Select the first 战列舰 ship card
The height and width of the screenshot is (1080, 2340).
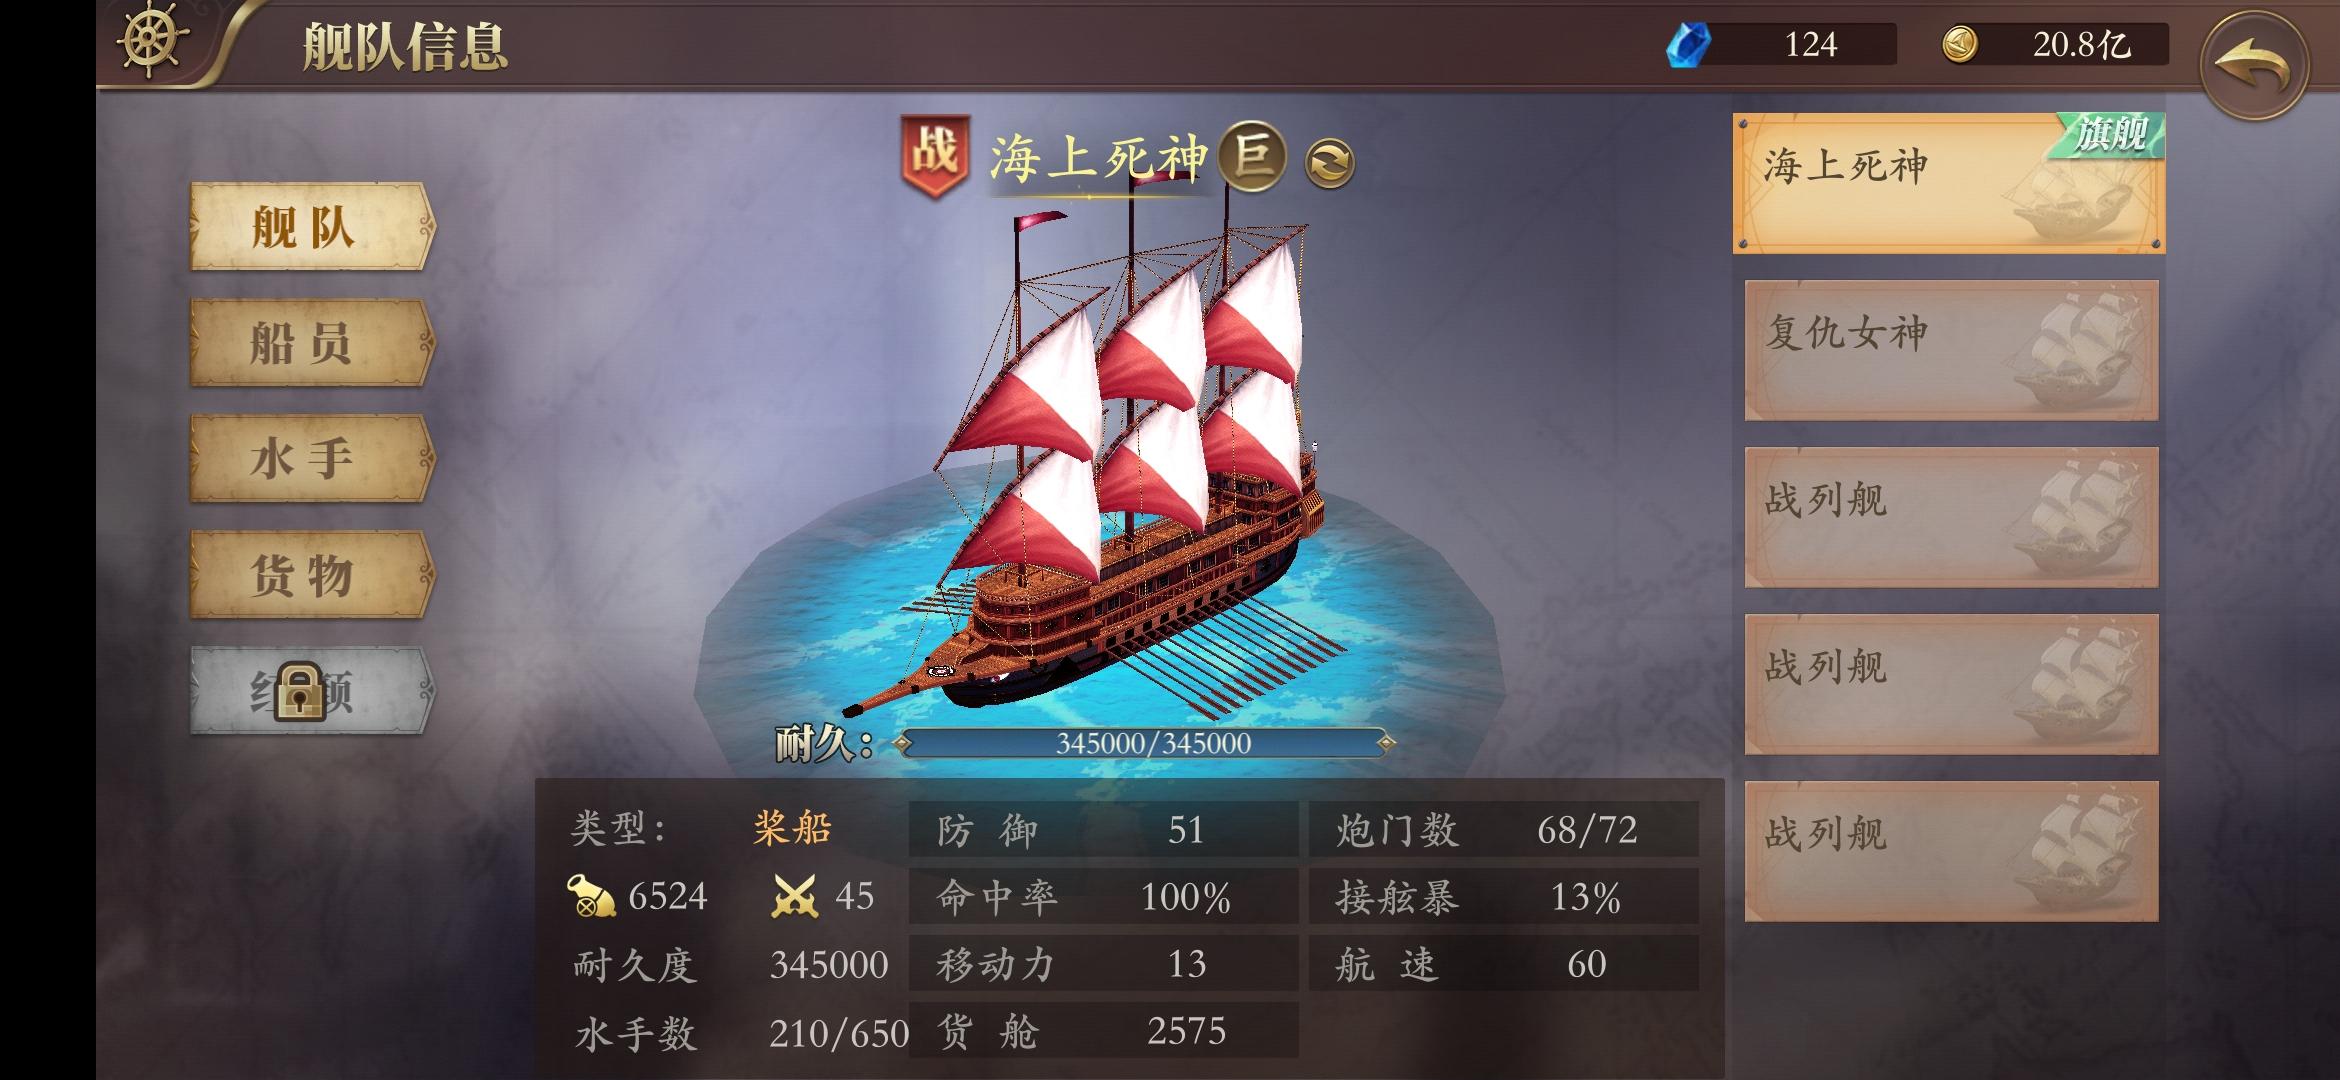[1951, 517]
